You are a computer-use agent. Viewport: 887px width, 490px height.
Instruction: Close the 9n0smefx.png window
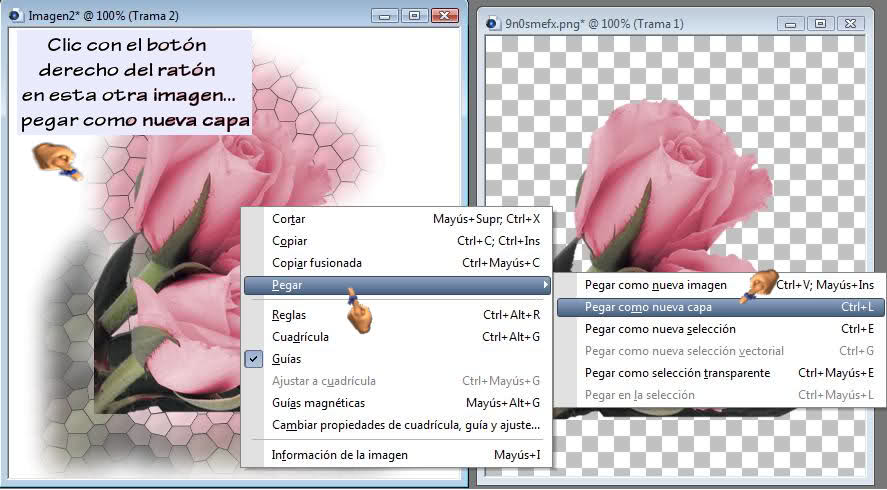(x=850, y=24)
